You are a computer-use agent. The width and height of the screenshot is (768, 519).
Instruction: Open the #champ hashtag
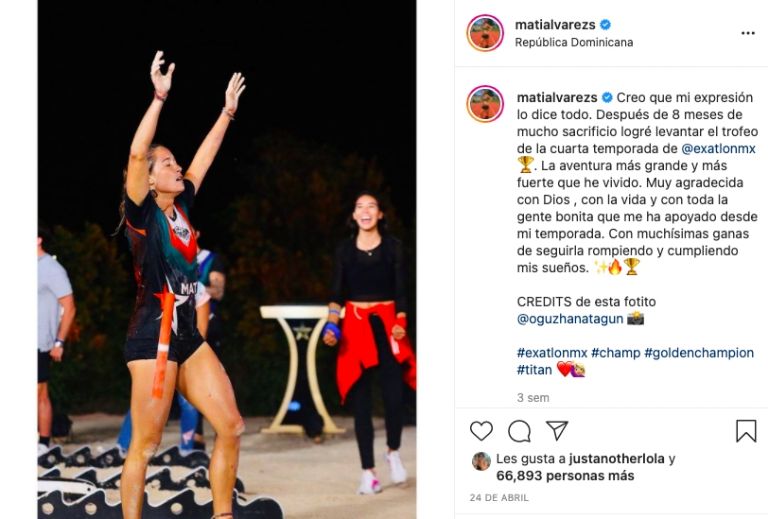pos(615,353)
